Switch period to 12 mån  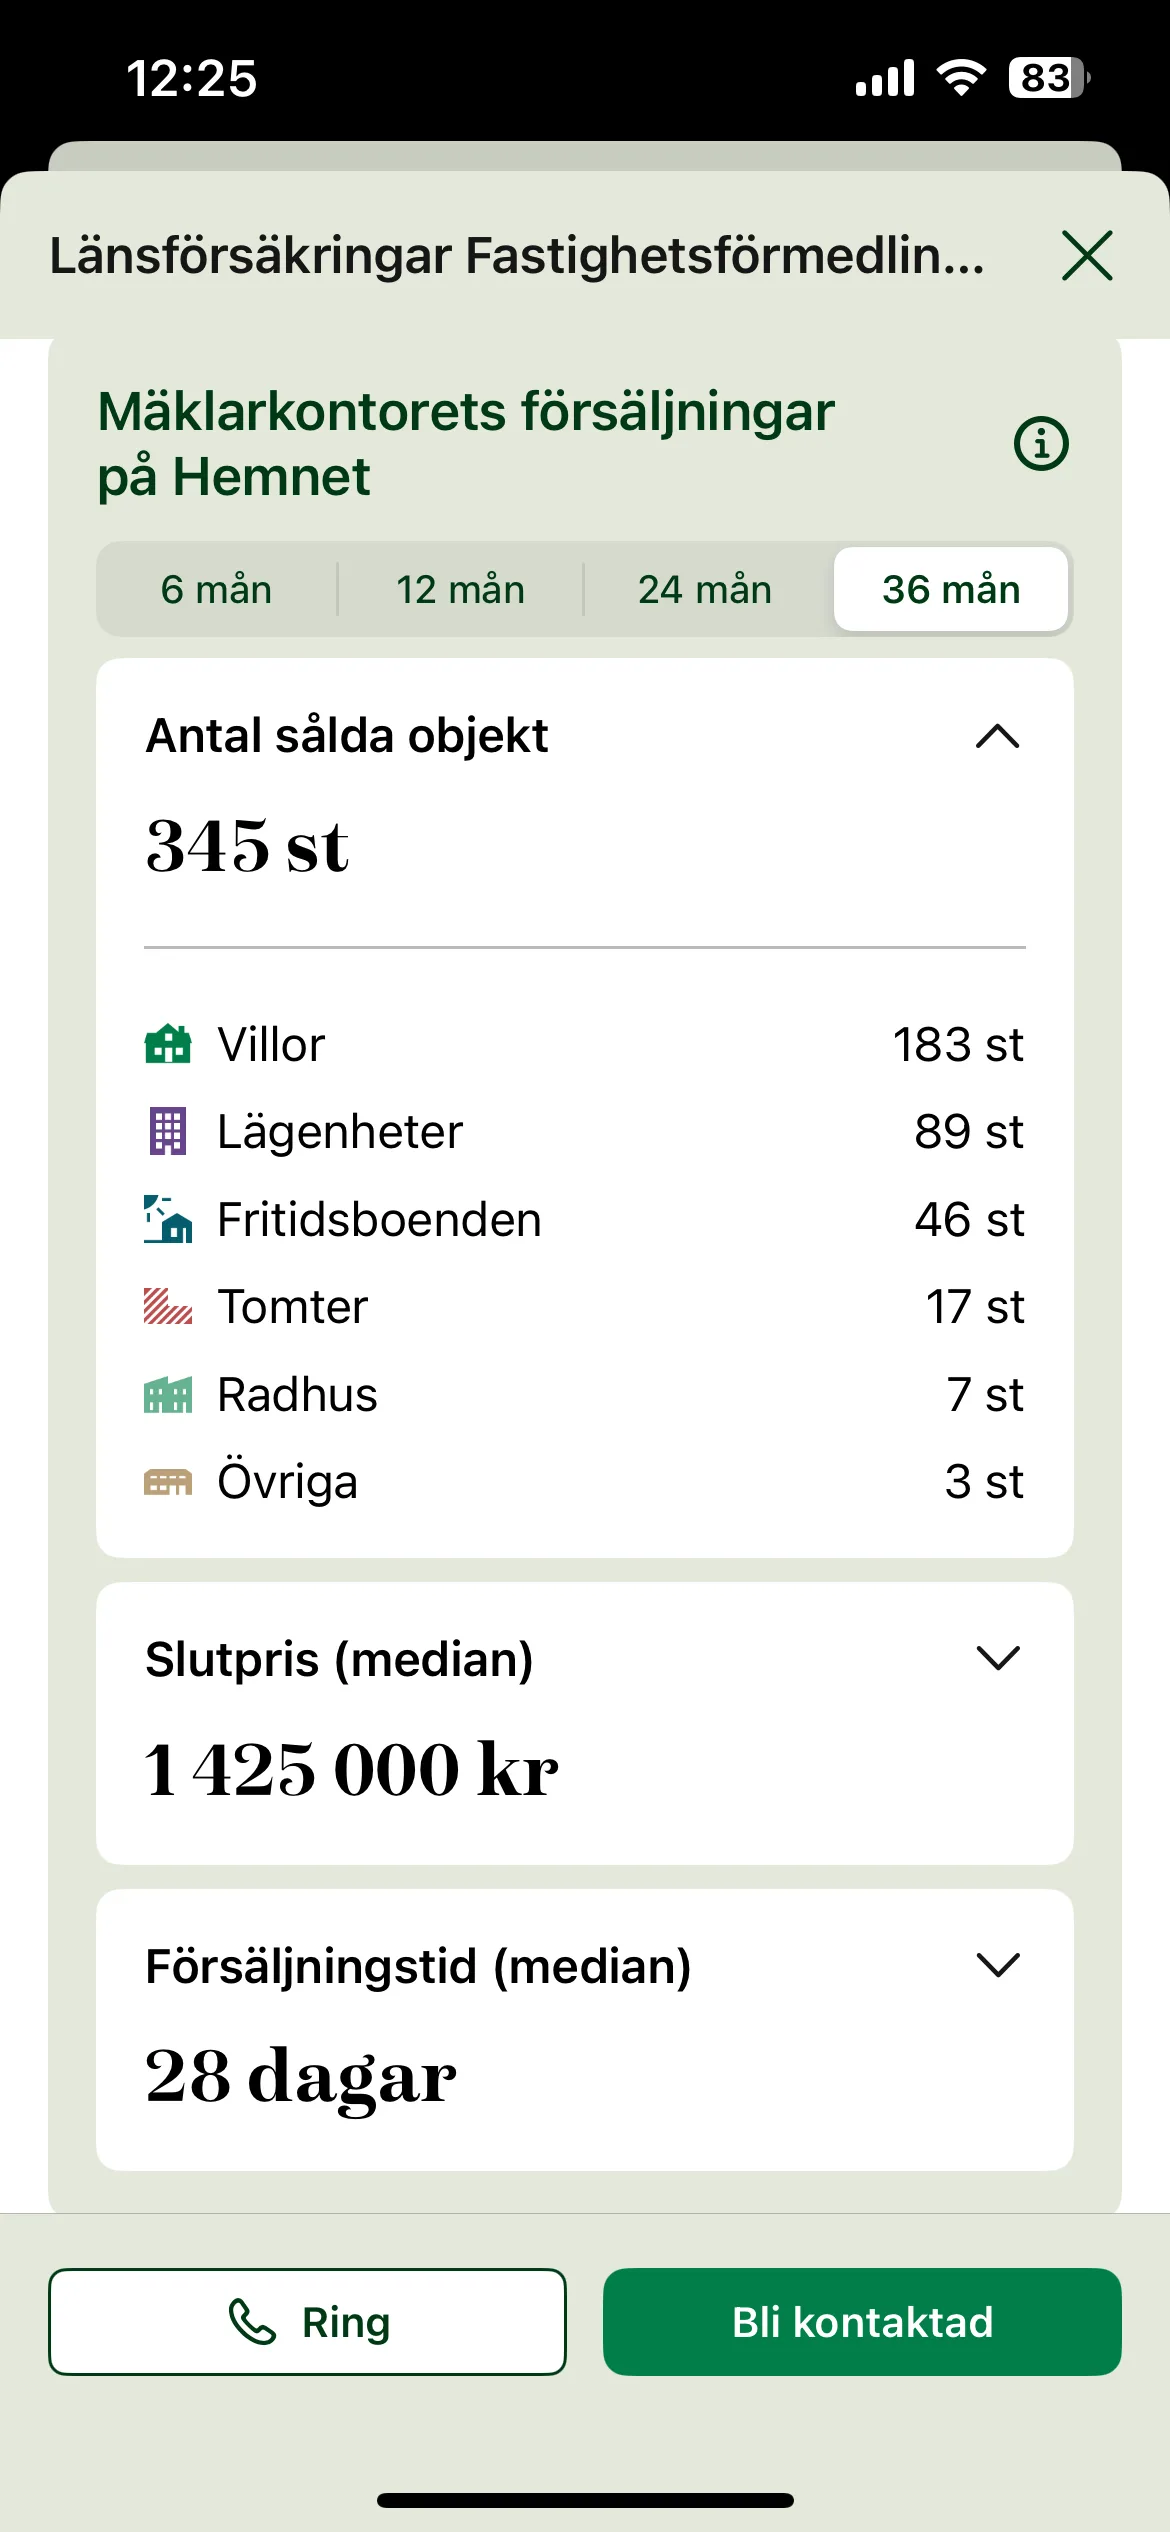click(x=461, y=590)
